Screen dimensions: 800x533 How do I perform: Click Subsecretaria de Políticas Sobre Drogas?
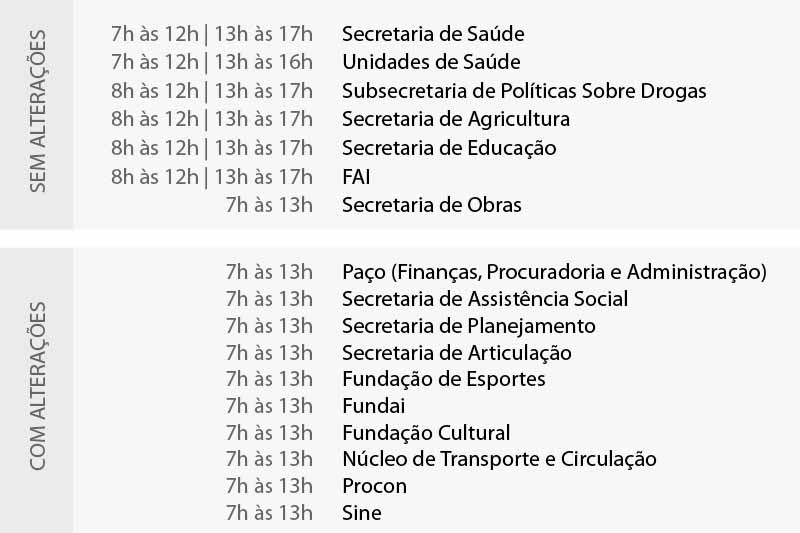[x=524, y=91]
